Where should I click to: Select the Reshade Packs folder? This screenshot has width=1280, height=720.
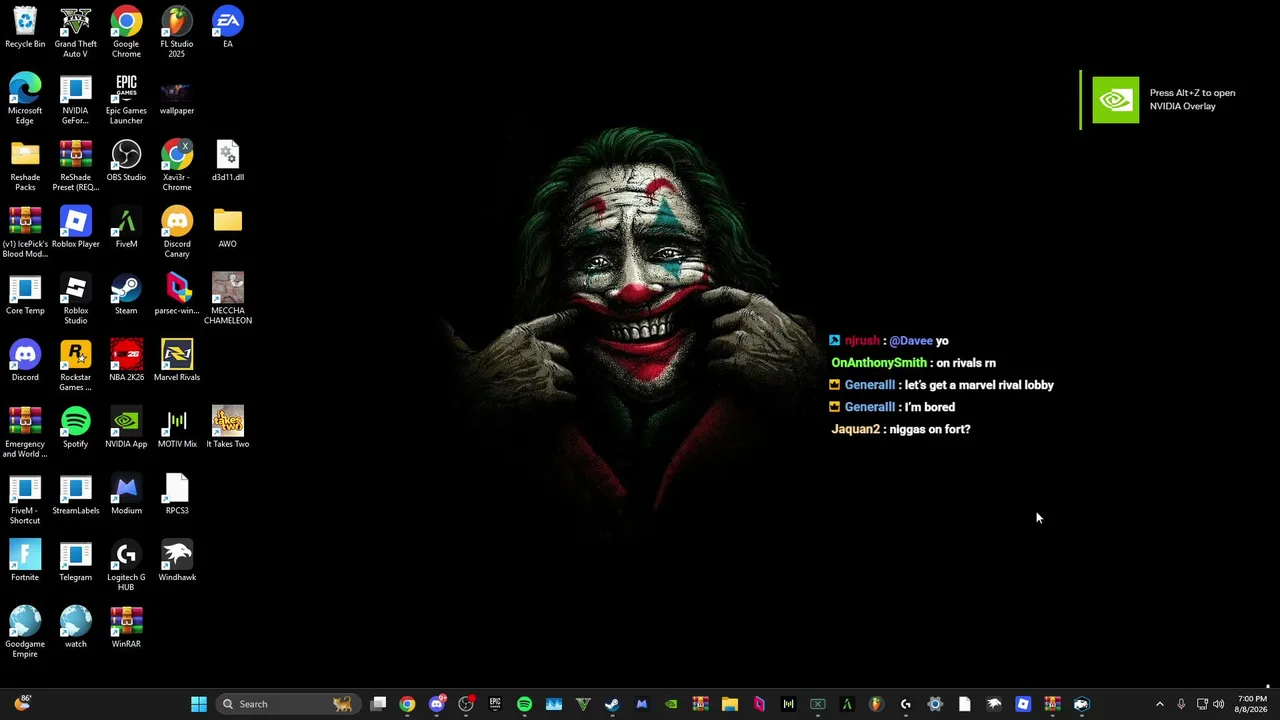25,166
